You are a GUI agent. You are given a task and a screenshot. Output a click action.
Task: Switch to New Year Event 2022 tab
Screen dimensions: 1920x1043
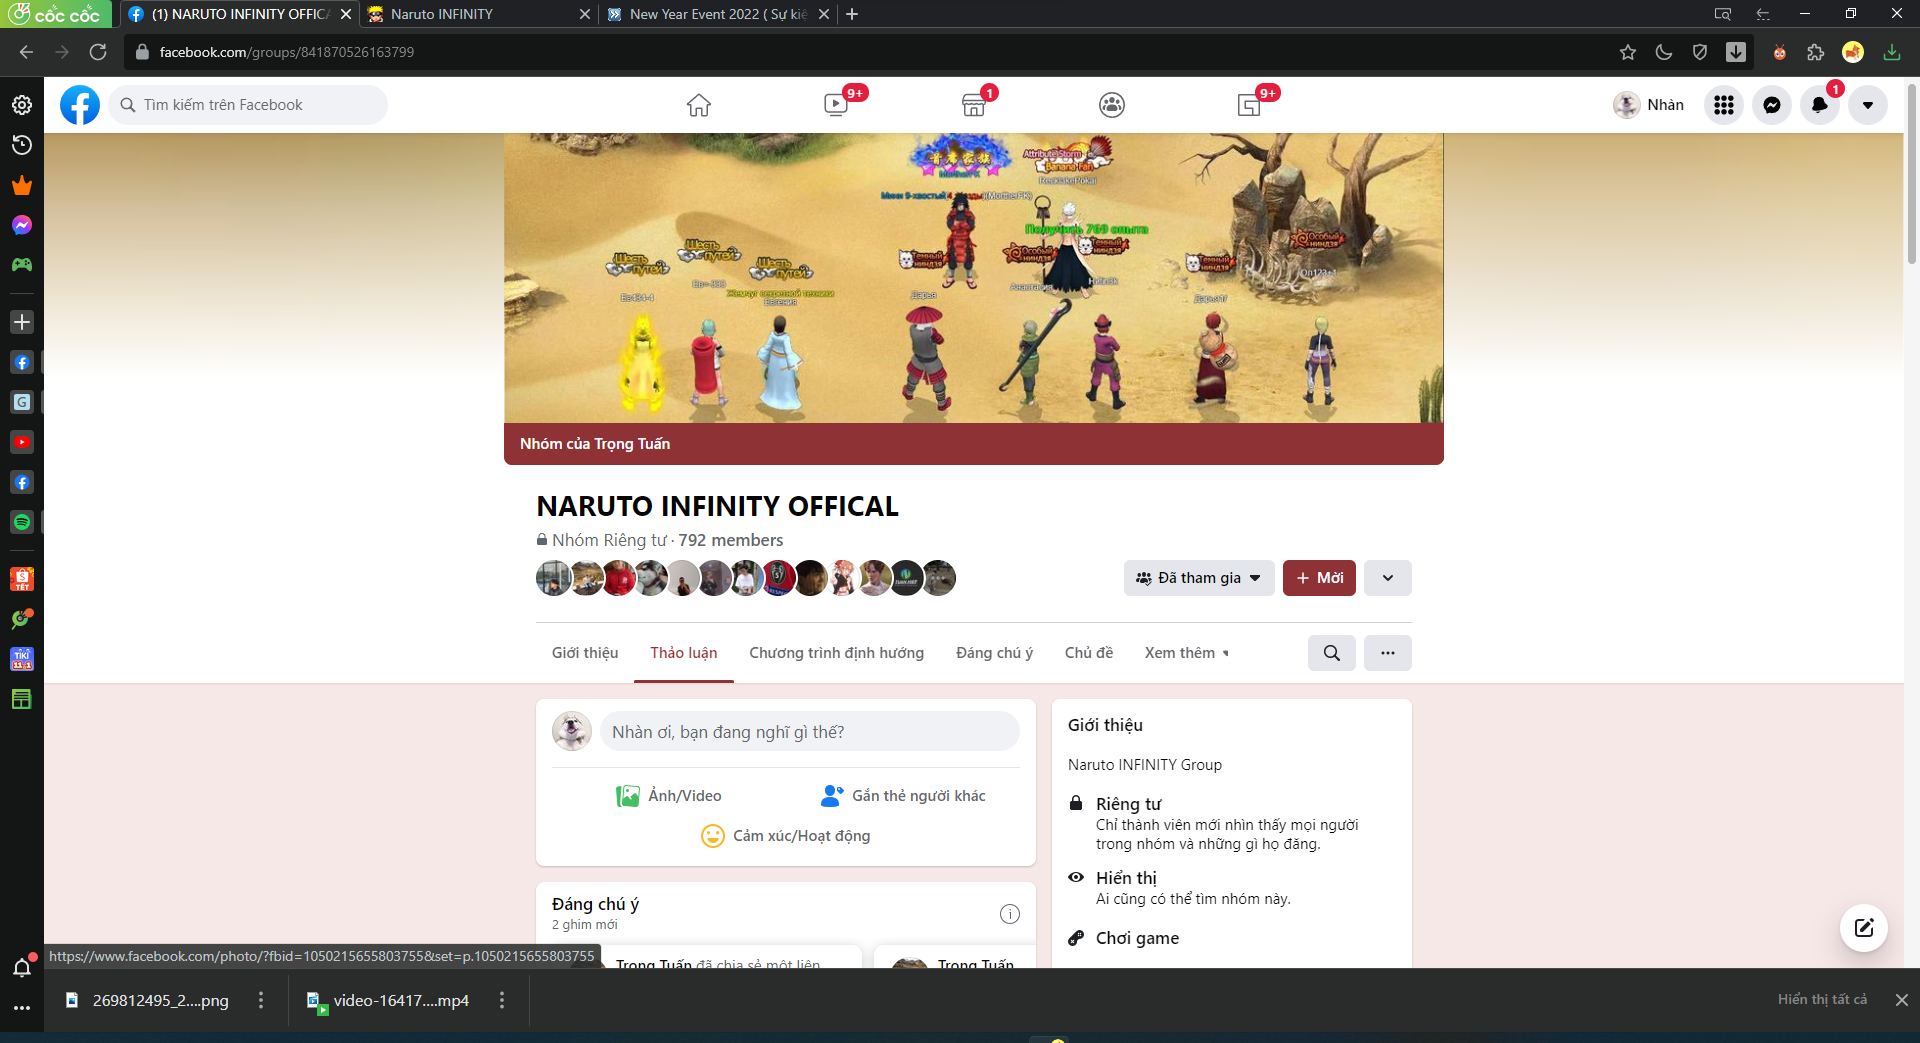click(x=718, y=14)
